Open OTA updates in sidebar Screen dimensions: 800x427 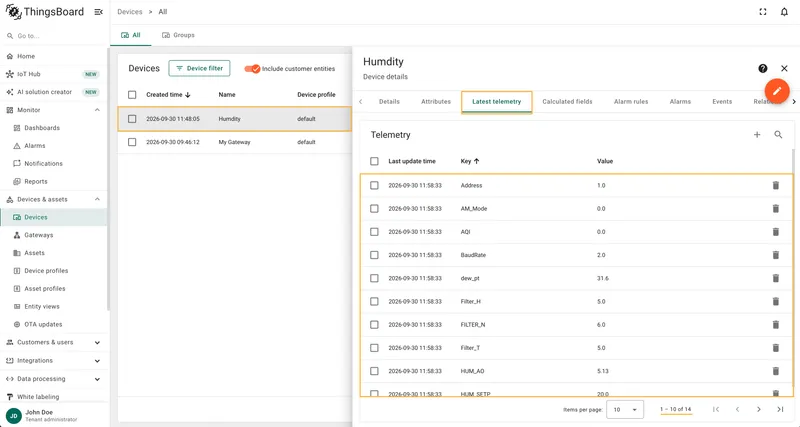click(x=54, y=324)
